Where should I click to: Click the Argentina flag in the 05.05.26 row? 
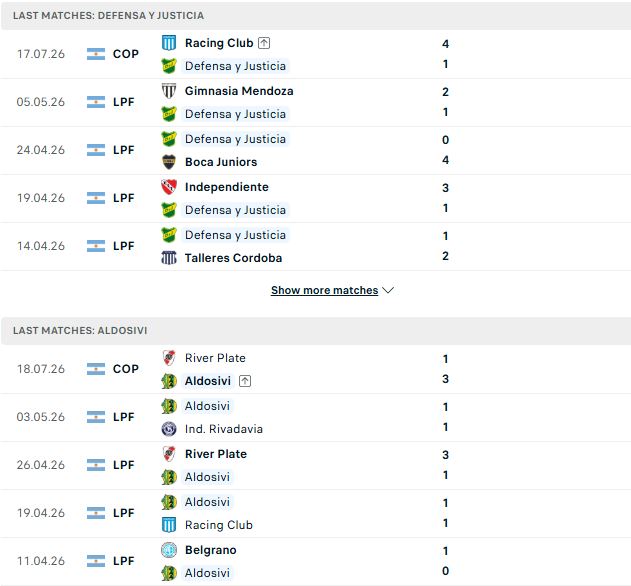[x=96, y=102]
